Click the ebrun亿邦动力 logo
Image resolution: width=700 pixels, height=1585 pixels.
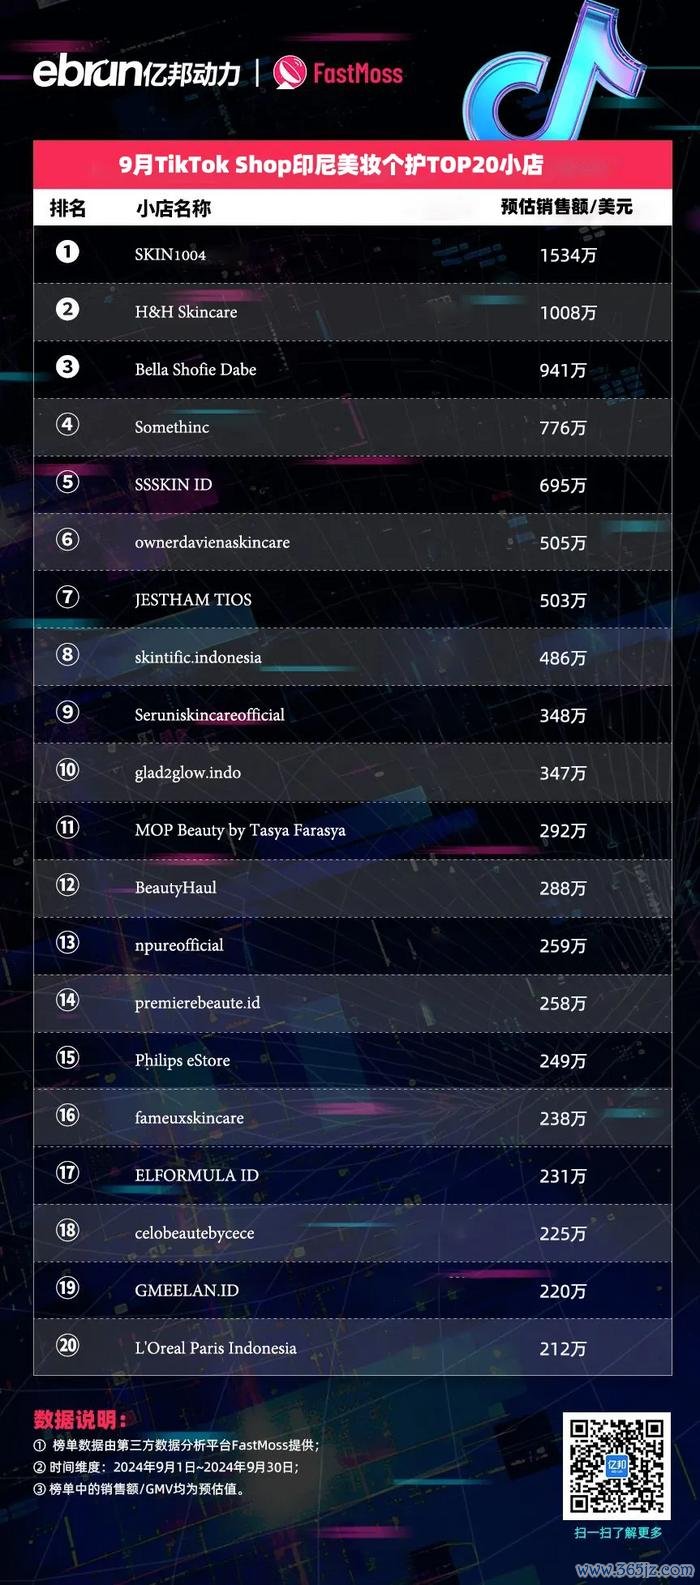137,72
